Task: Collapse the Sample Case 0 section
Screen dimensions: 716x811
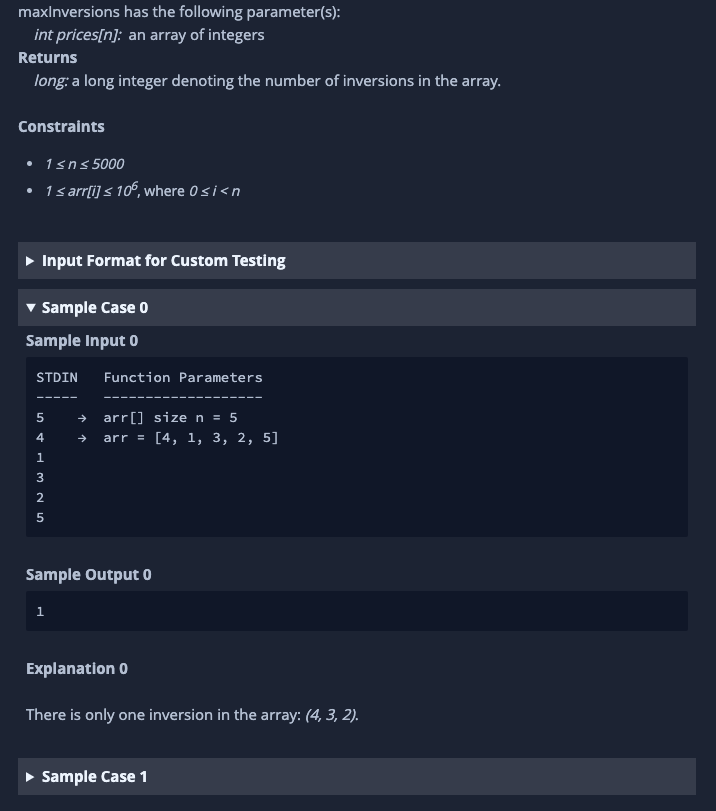Action: [357, 308]
